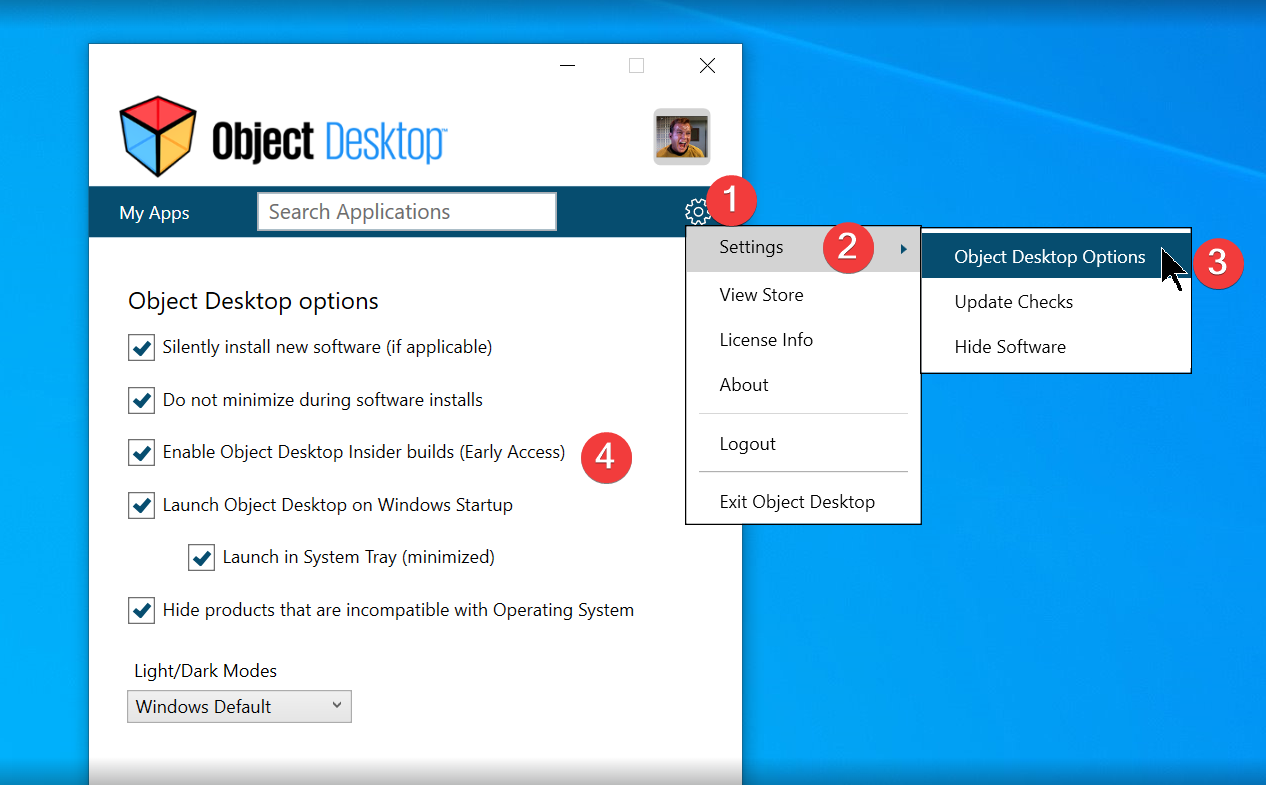Uncheck Launch in System Tray (minimized)
Image resolution: width=1266 pixels, height=785 pixels.
tap(201, 558)
